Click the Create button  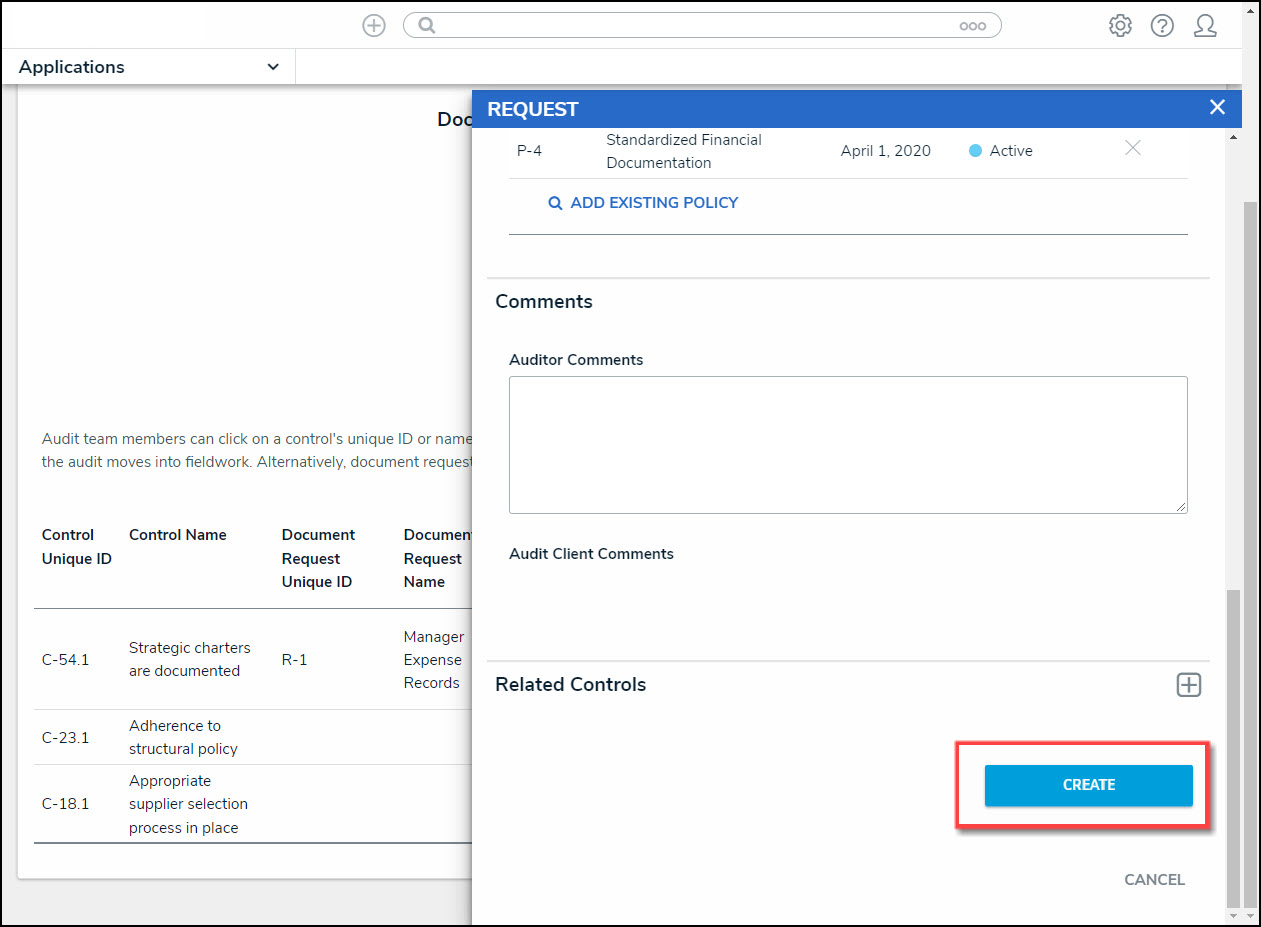pyautogui.click(x=1088, y=785)
